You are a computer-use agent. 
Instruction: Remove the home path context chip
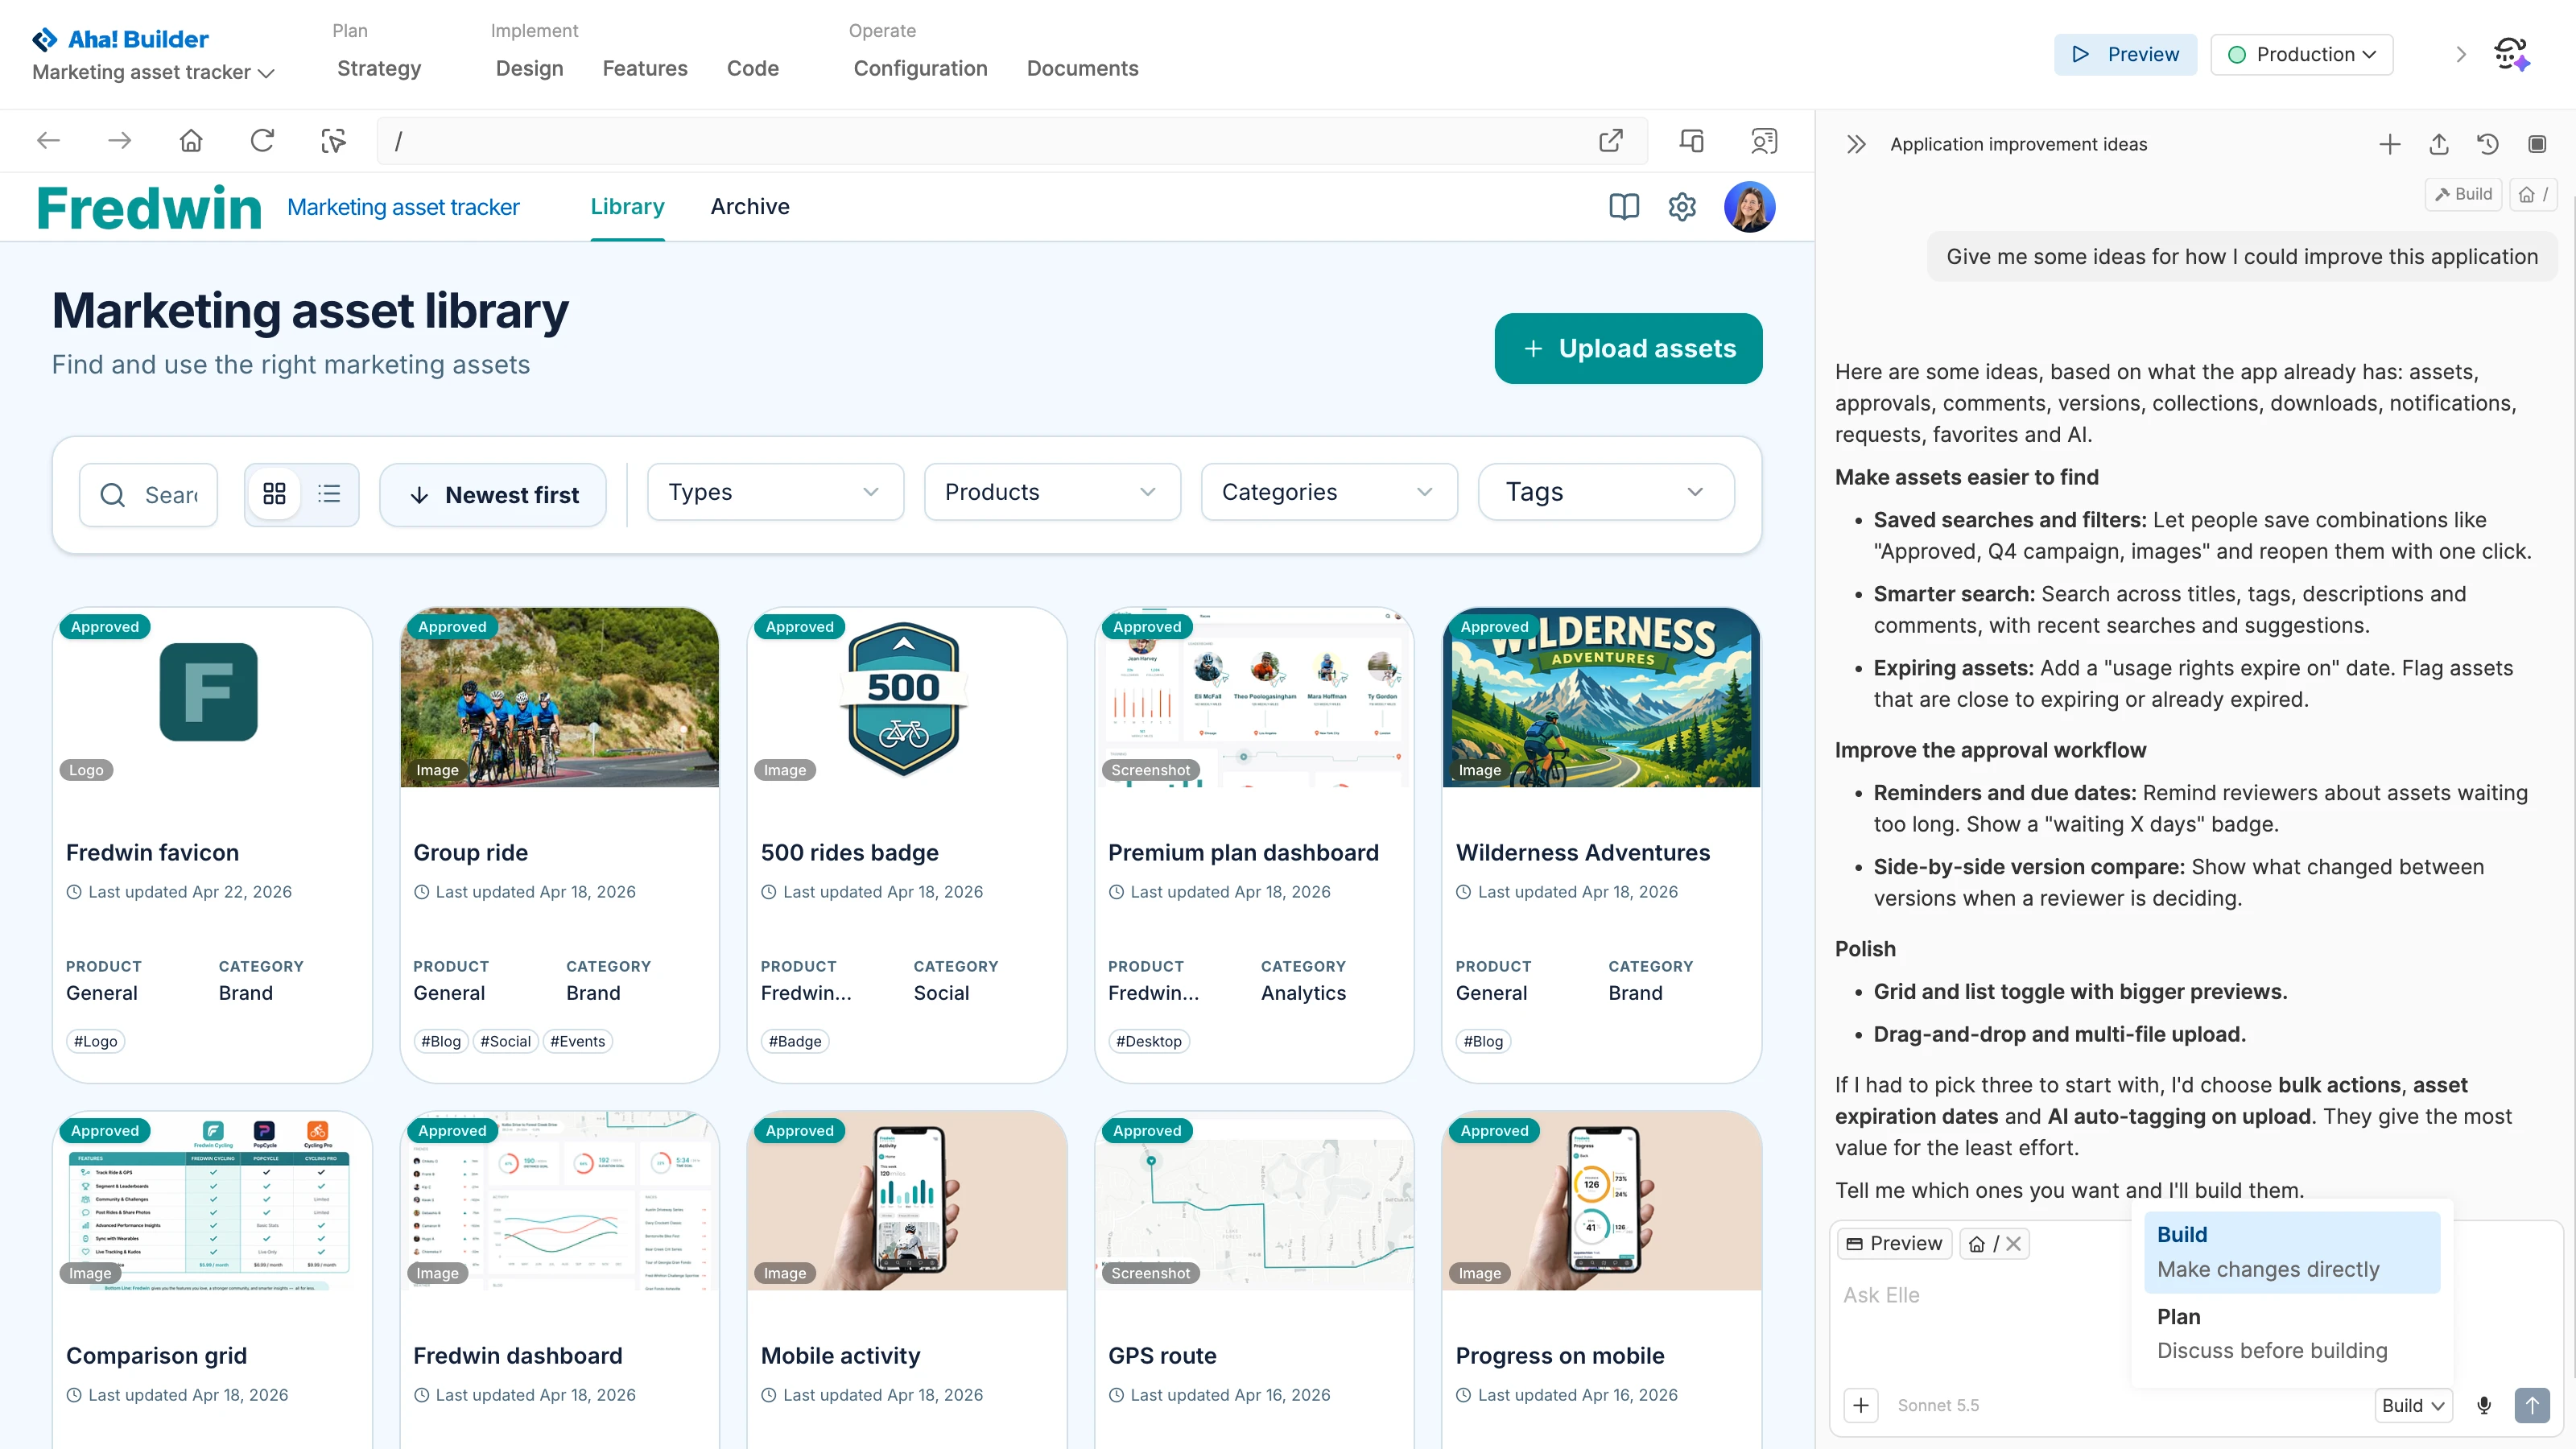[x=2013, y=1243]
